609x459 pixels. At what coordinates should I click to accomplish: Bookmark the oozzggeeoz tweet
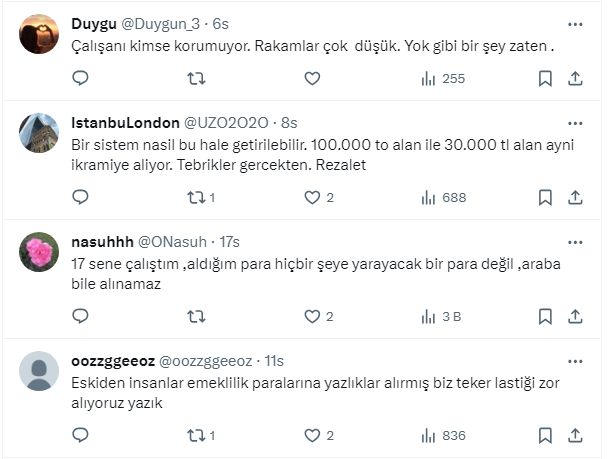[545, 435]
